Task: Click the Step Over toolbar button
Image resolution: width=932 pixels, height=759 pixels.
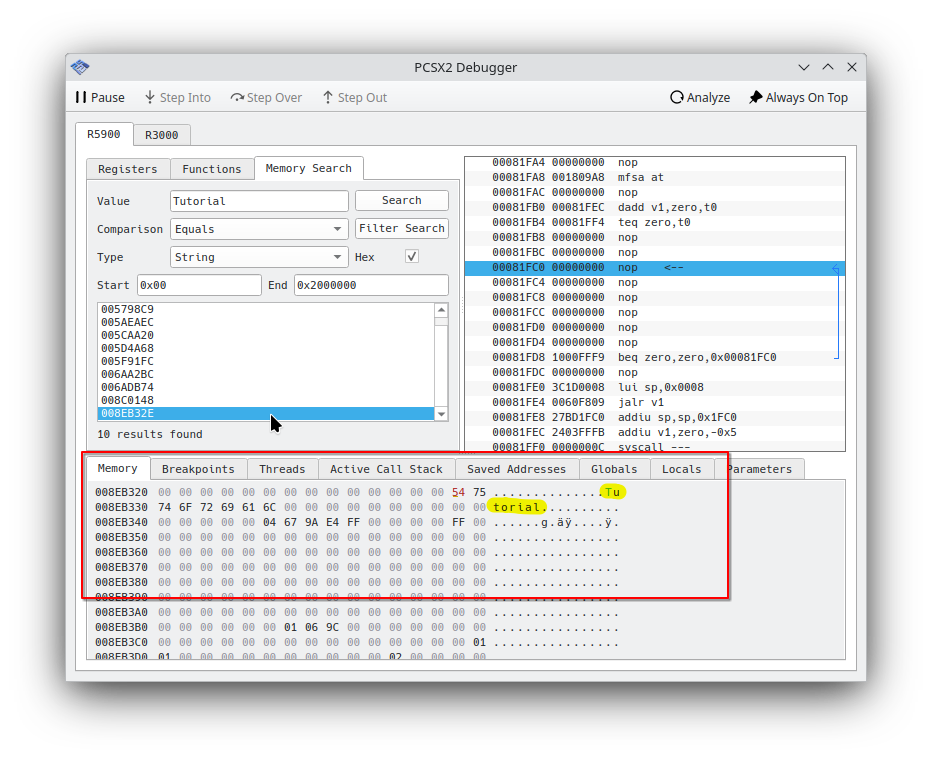Action: click(266, 97)
